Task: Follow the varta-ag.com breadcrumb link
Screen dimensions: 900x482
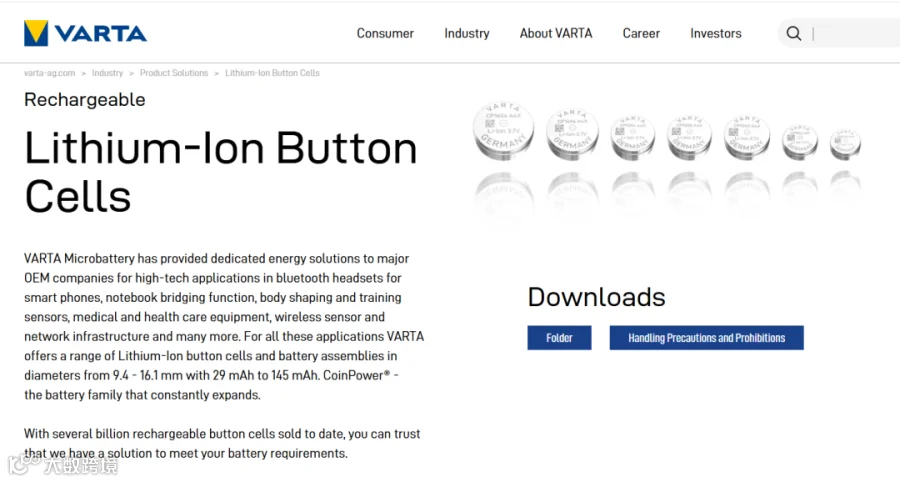Action: tap(49, 73)
